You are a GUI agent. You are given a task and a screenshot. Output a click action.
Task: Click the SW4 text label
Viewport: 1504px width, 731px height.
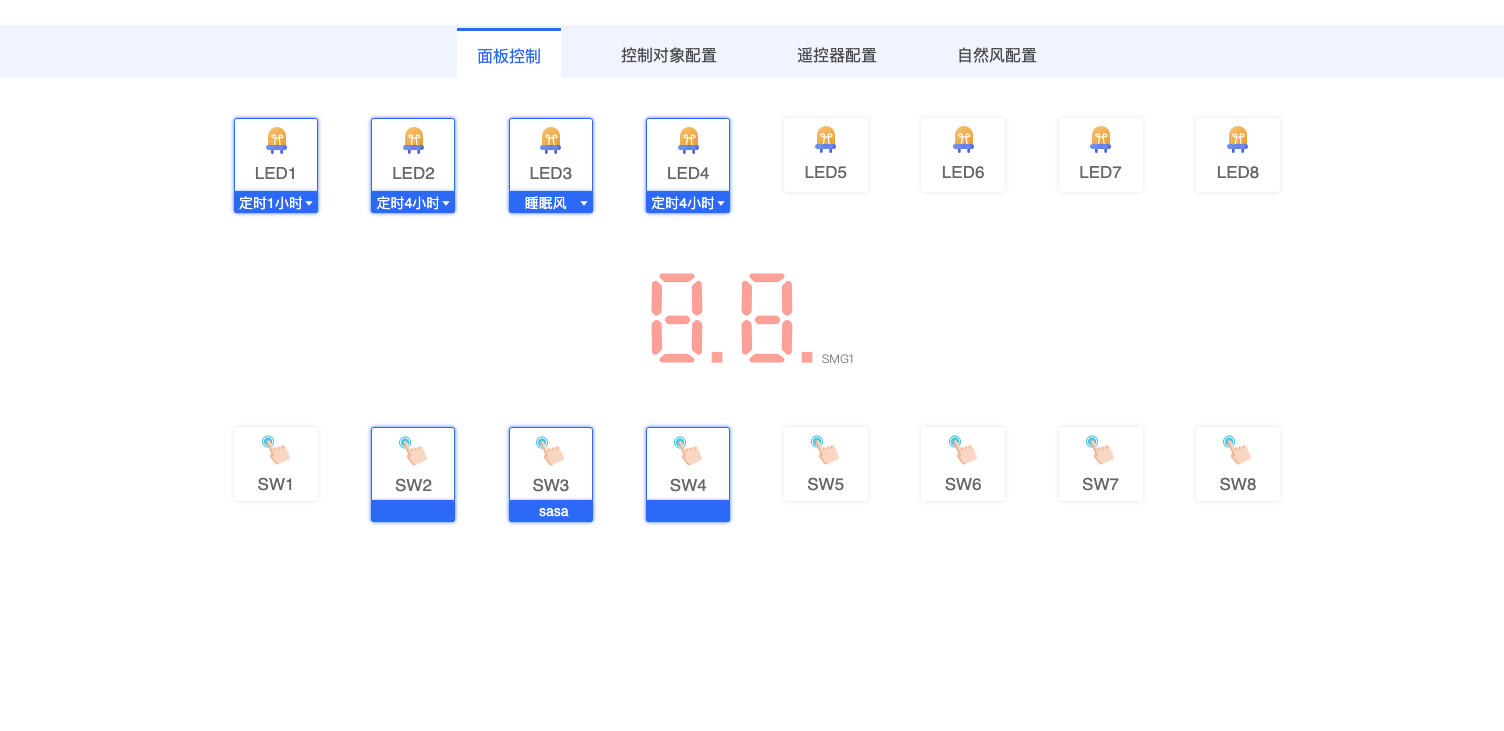(688, 485)
